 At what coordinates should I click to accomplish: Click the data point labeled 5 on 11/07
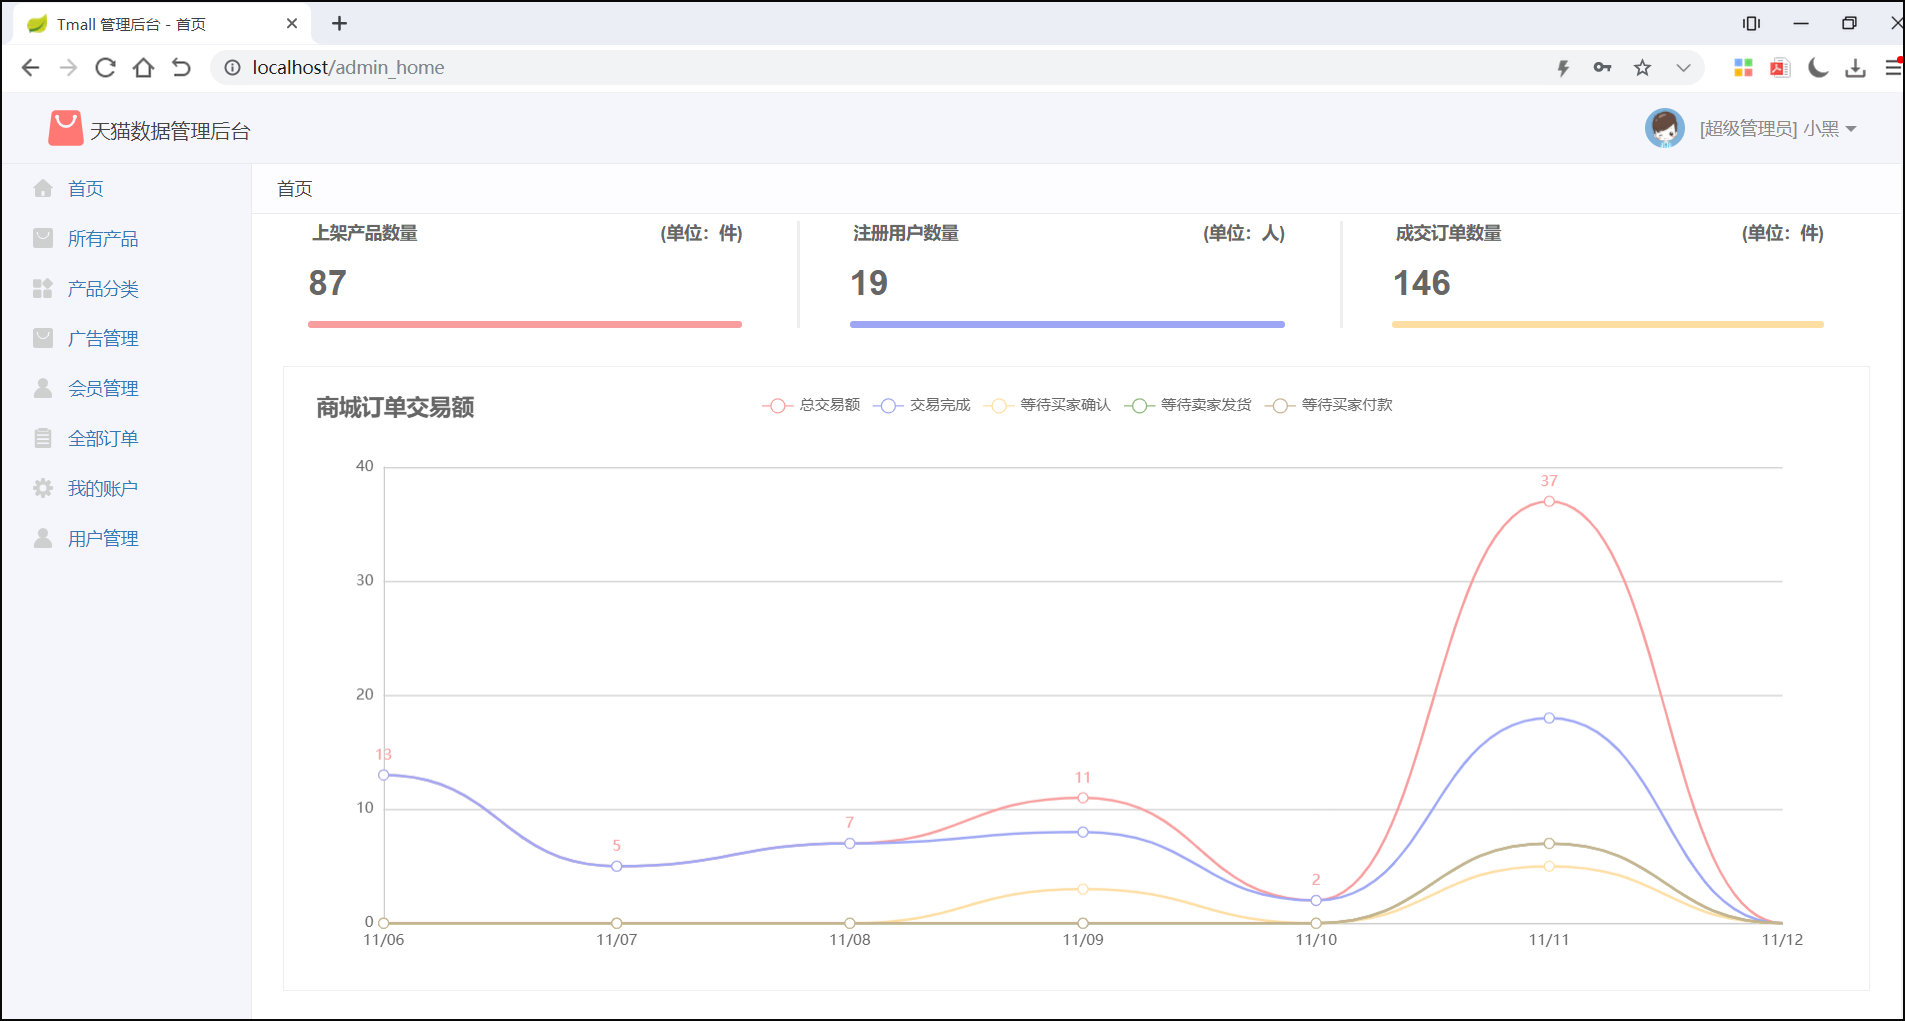617,866
